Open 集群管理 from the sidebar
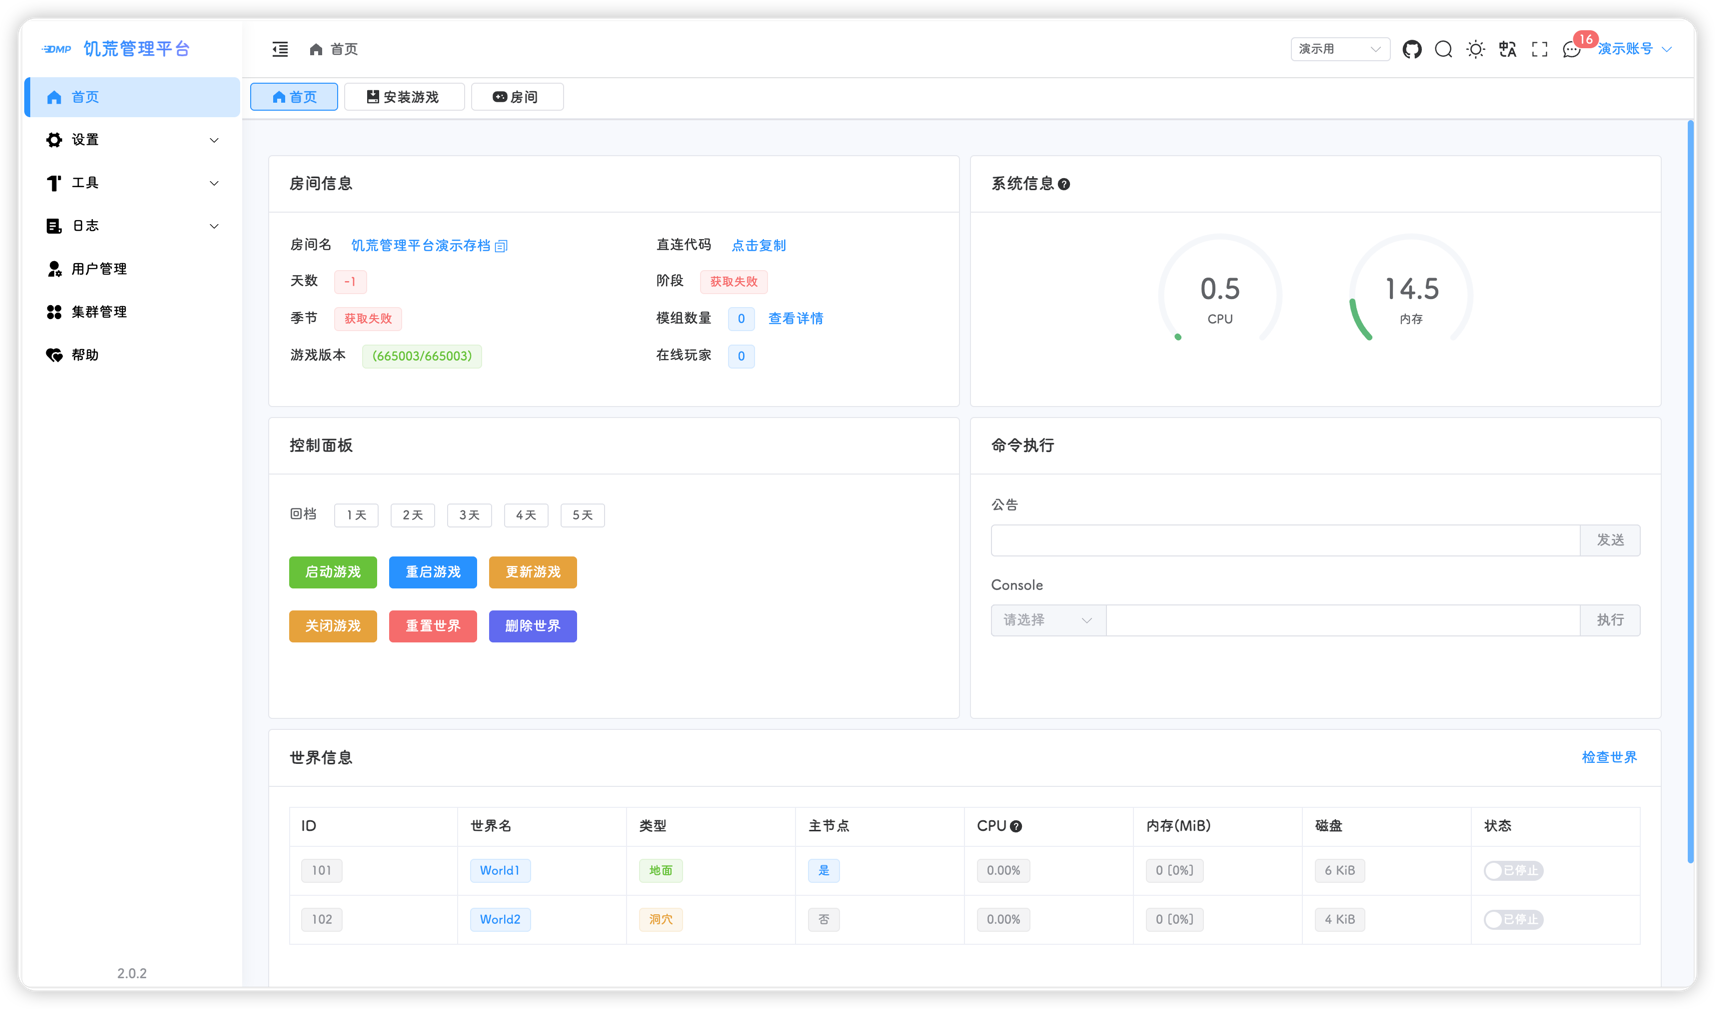Screen dimensions: 1715x1009 click(x=99, y=311)
